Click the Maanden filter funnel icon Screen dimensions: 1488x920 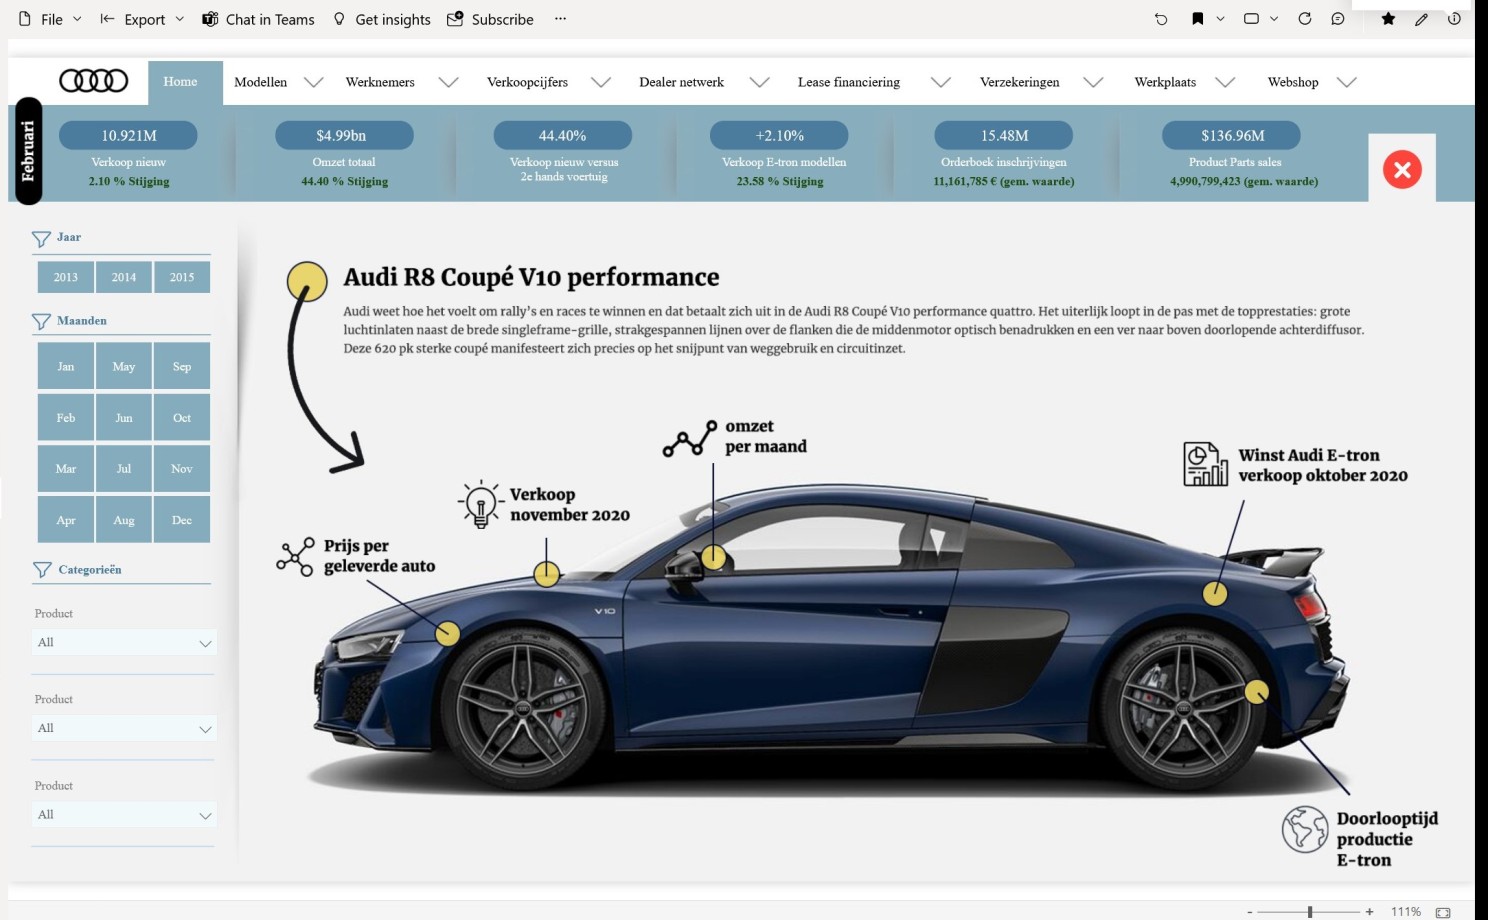click(x=41, y=322)
